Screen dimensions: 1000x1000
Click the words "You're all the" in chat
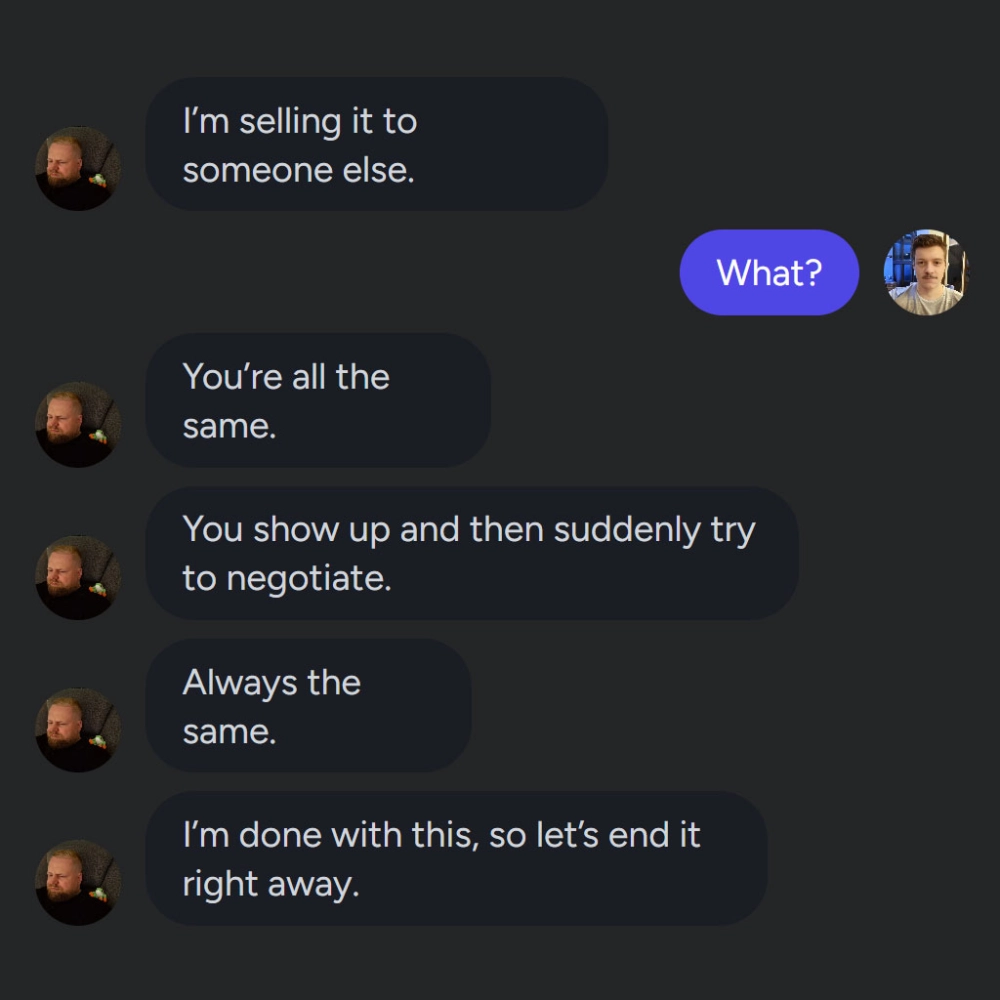pyautogui.click(x=286, y=377)
